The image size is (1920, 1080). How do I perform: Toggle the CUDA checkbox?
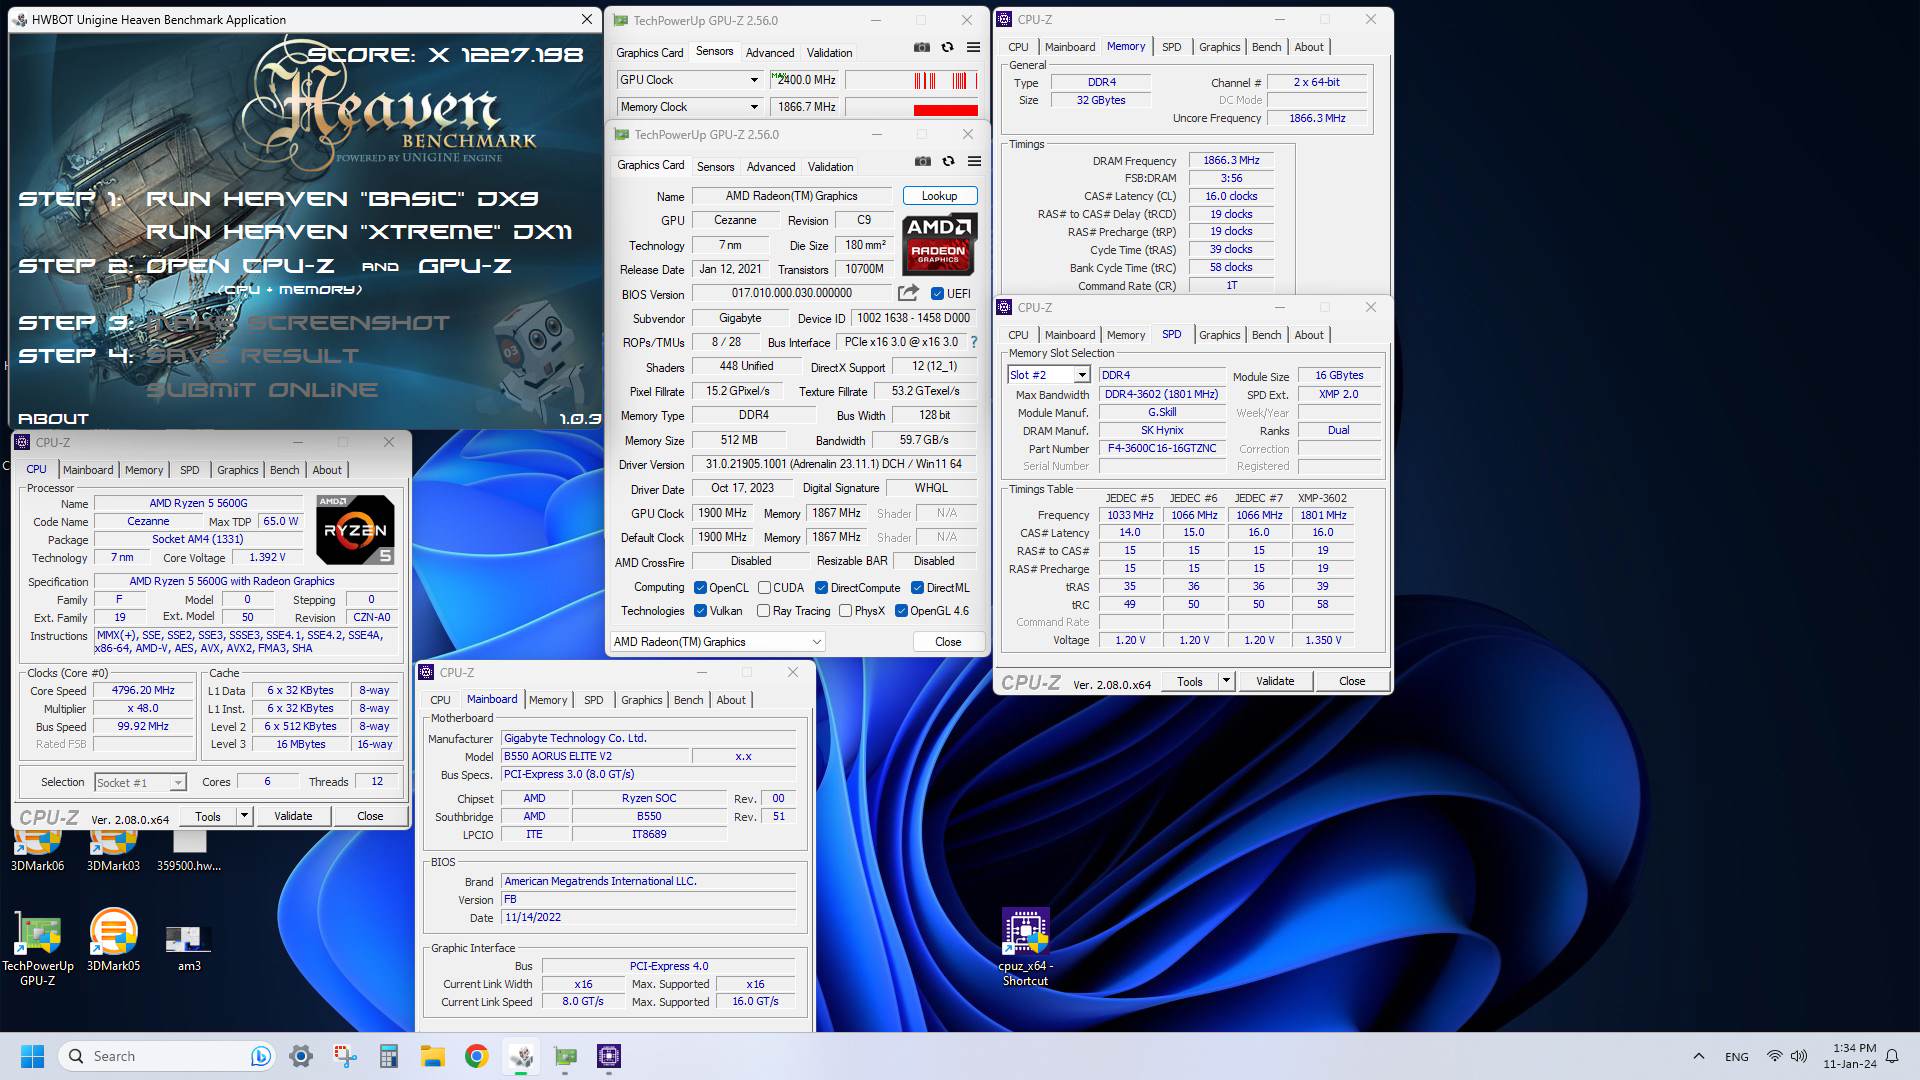[x=764, y=588]
